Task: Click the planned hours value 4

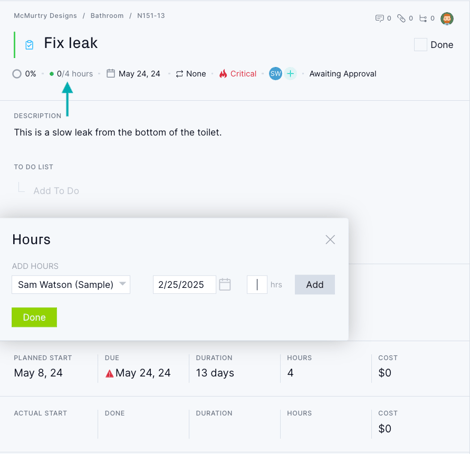Action: pyautogui.click(x=290, y=373)
